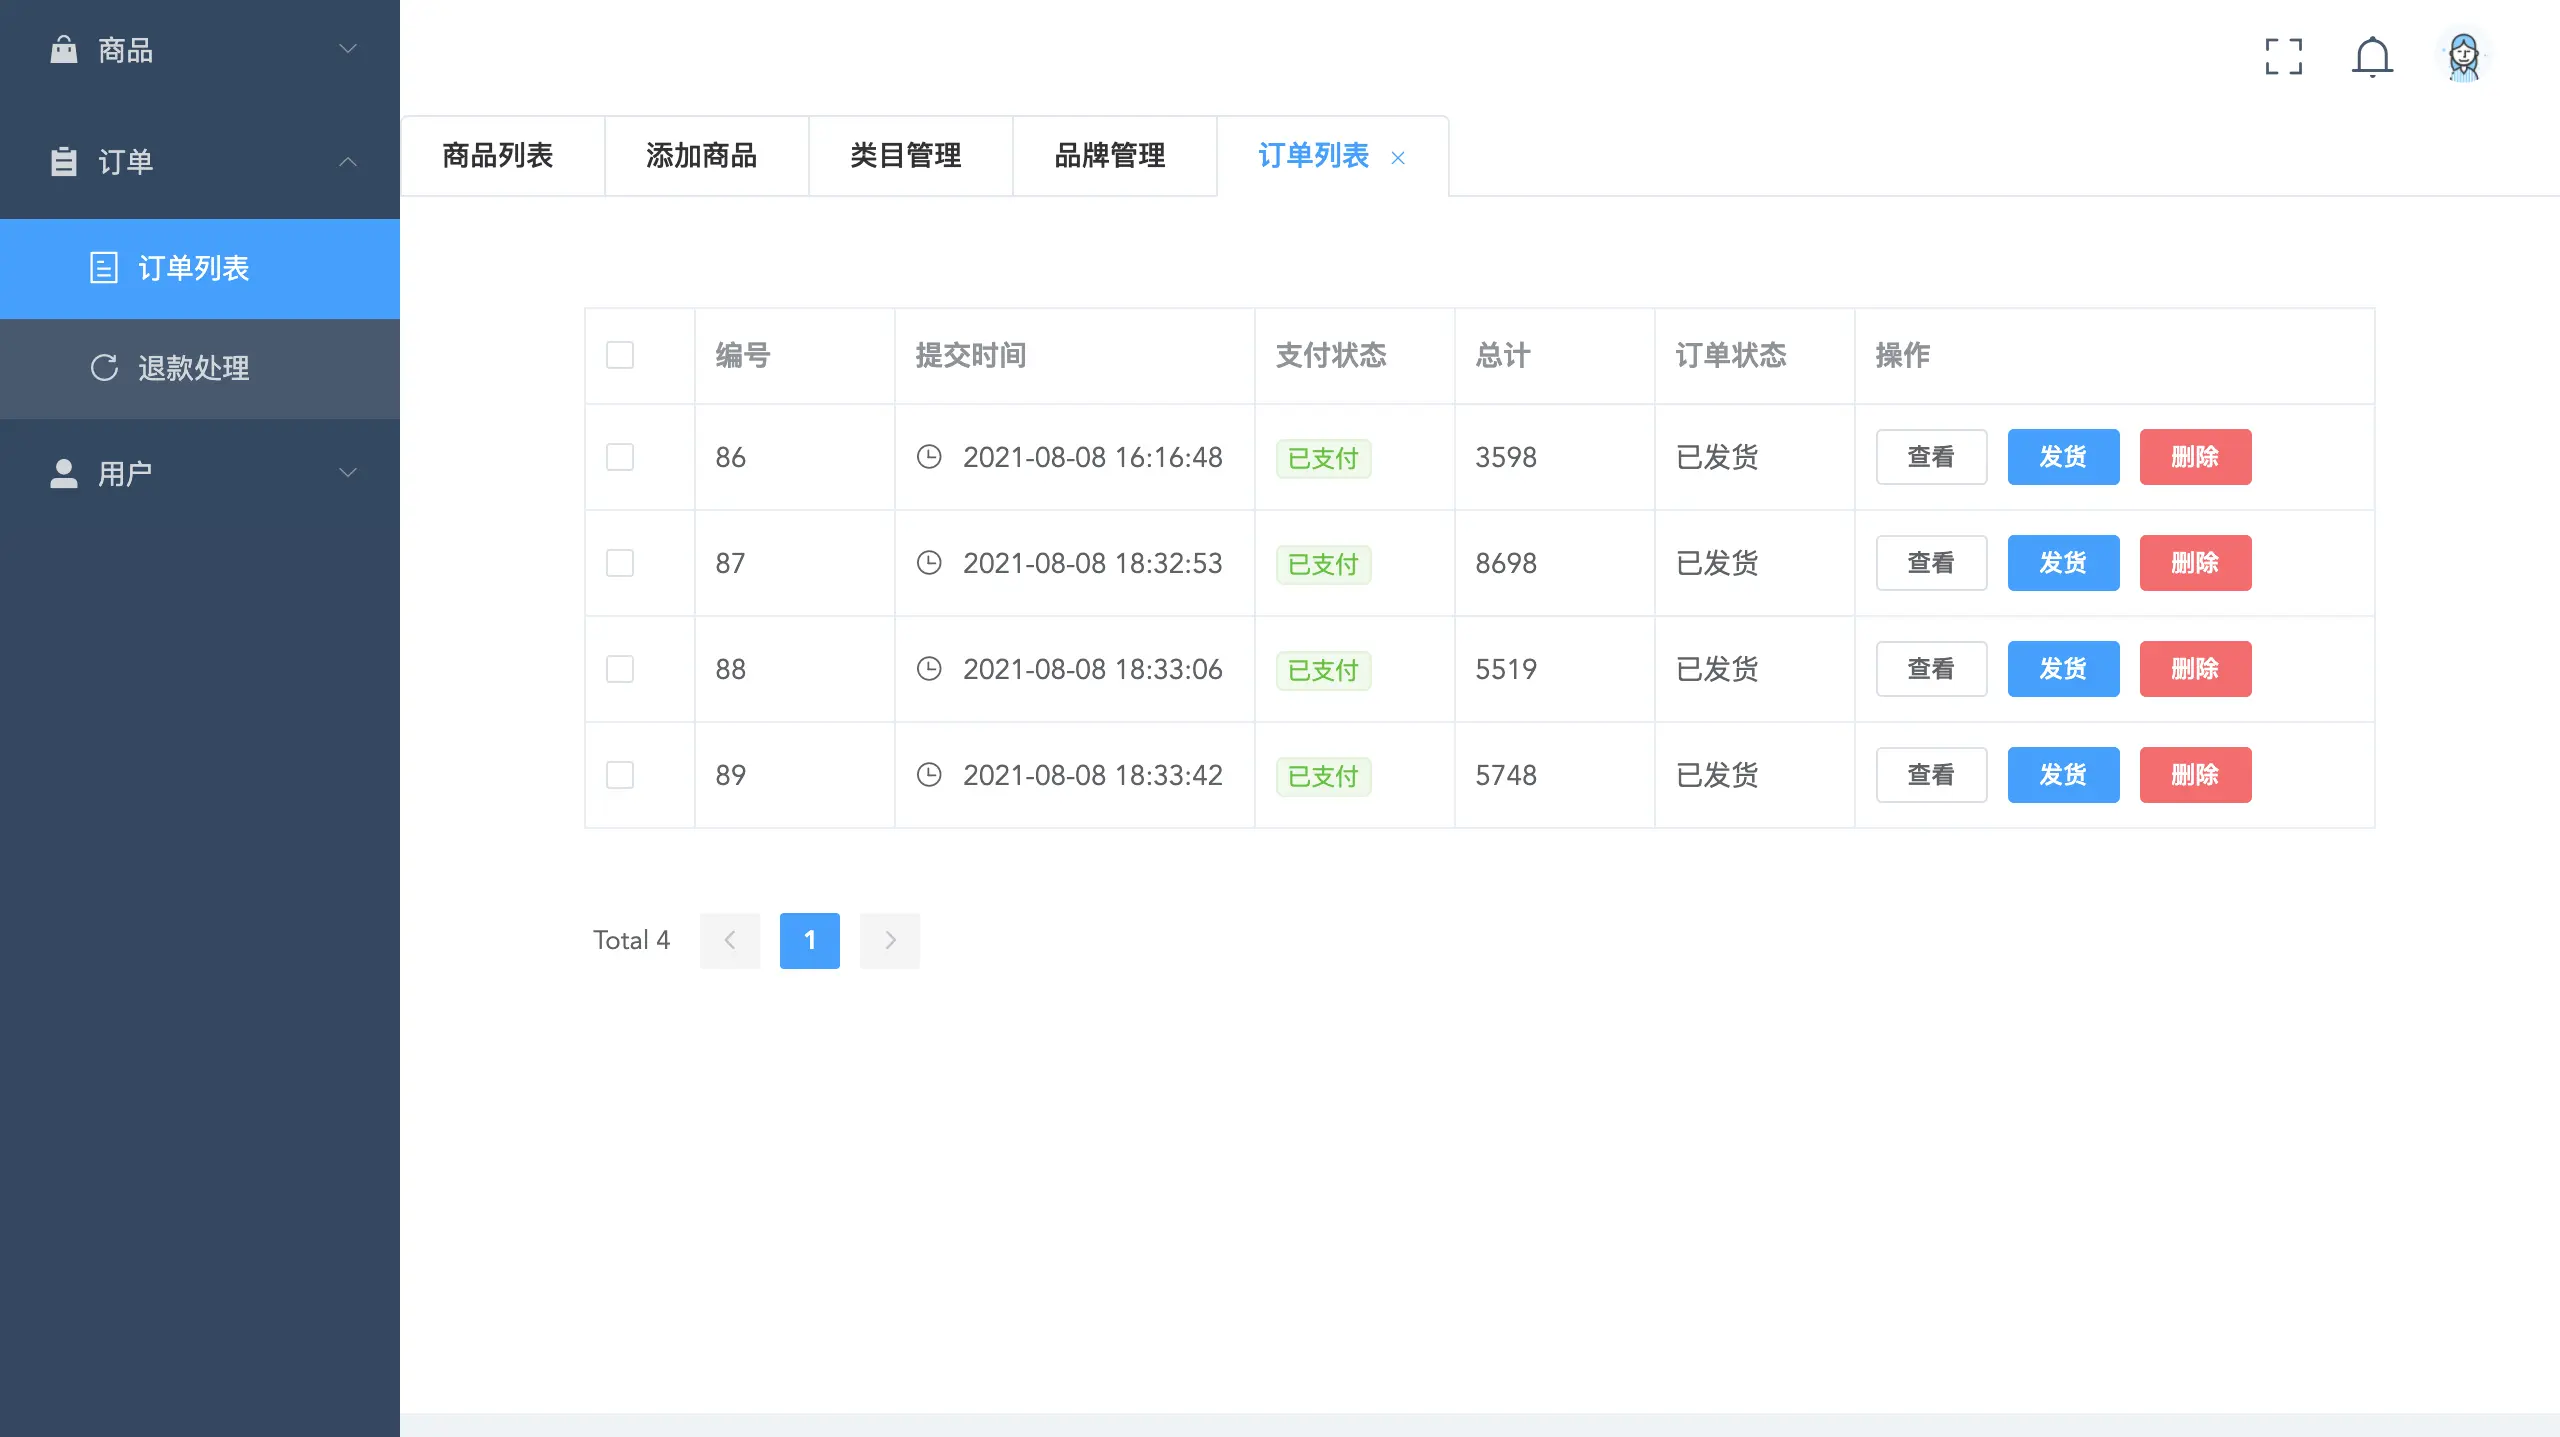
Task: Click the 订单 document icon in the sidebar
Action: (64, 161)
